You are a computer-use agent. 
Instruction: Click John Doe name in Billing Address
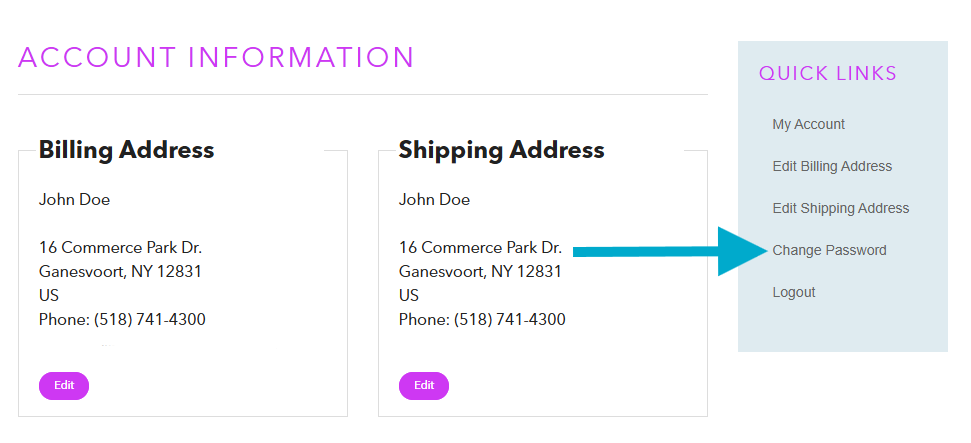tap(74, 199)
